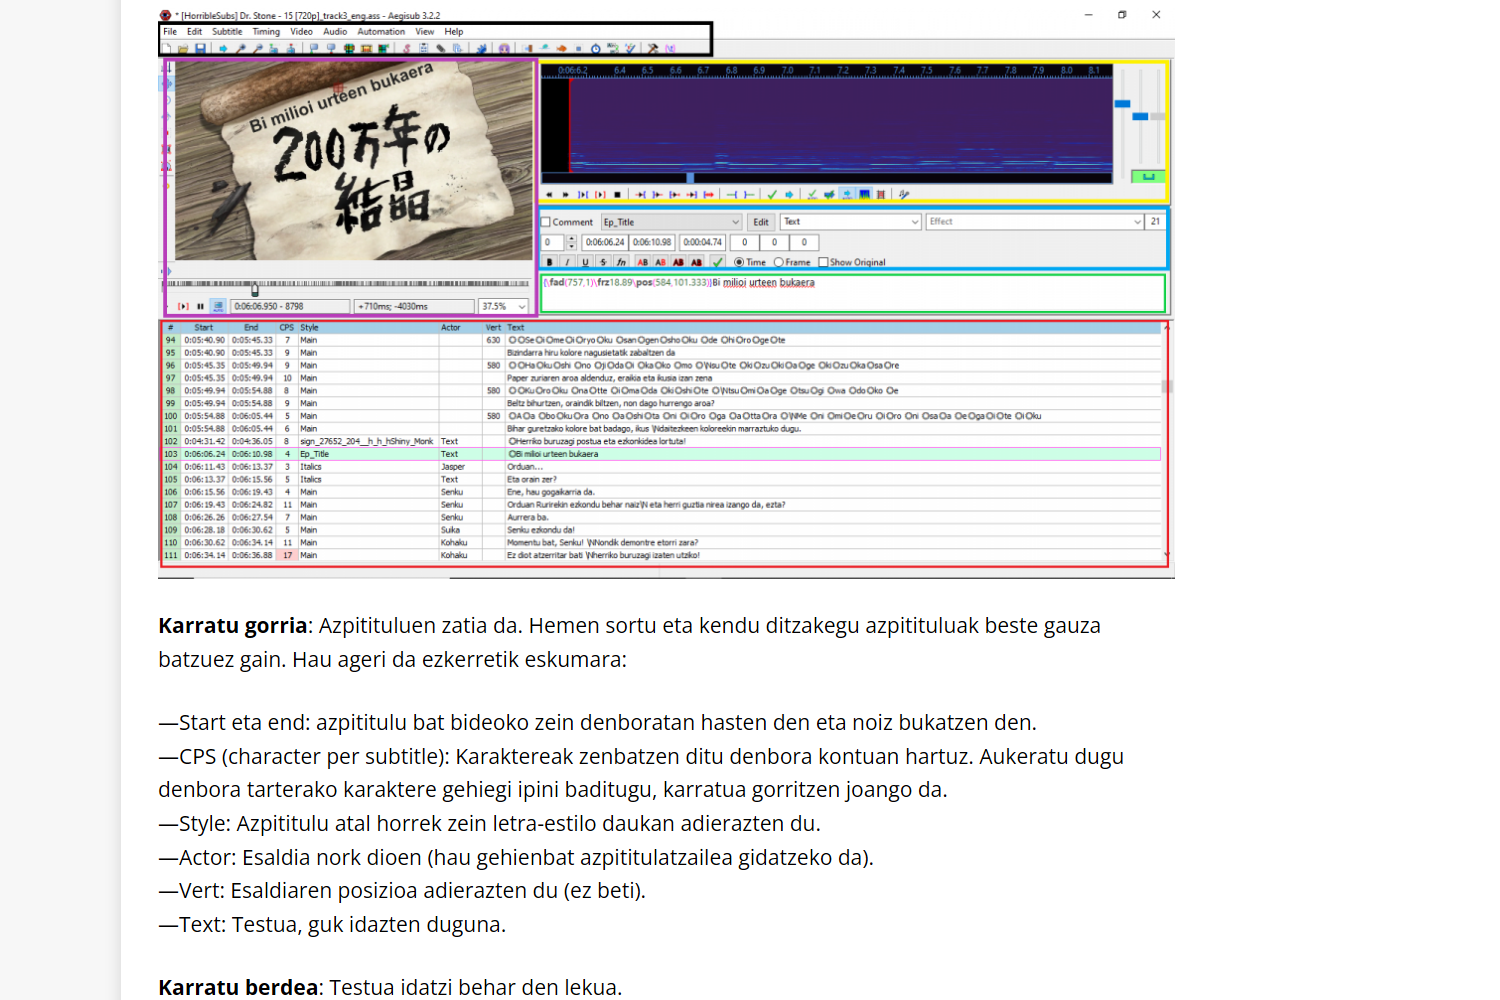
Task: Enable the Comment checkbox
Action: [x=546, y=222]
